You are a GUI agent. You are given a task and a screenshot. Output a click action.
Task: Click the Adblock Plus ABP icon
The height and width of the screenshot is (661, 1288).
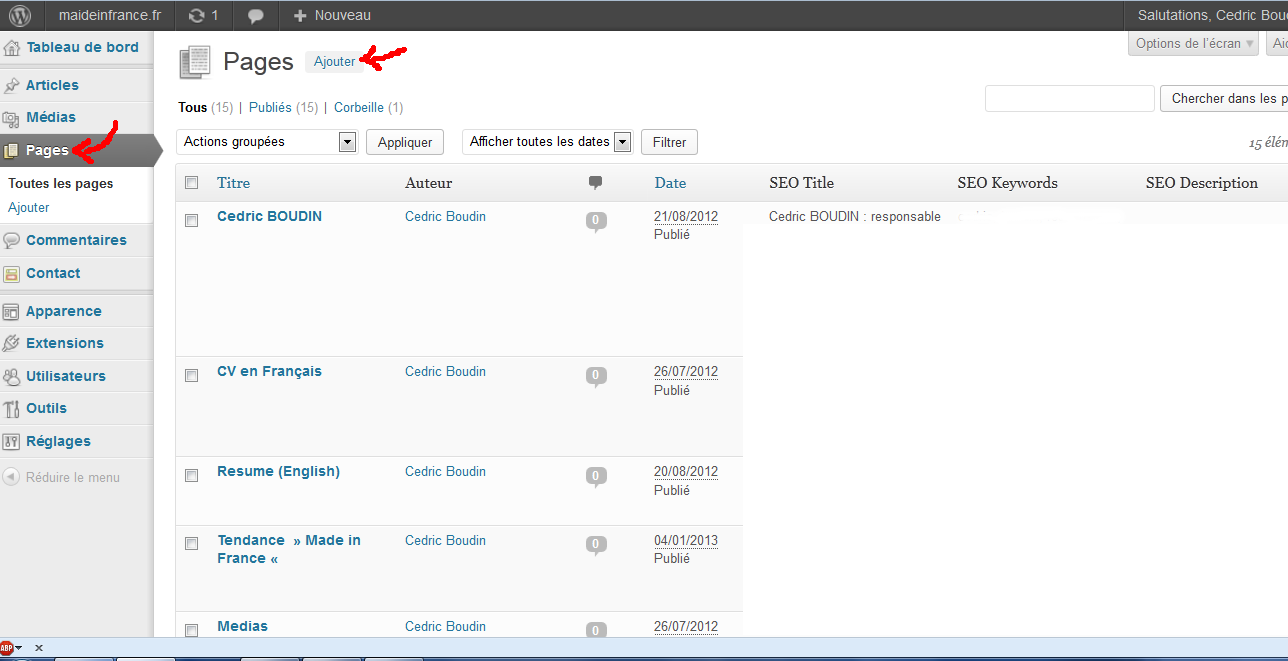(x=8, y=648)
